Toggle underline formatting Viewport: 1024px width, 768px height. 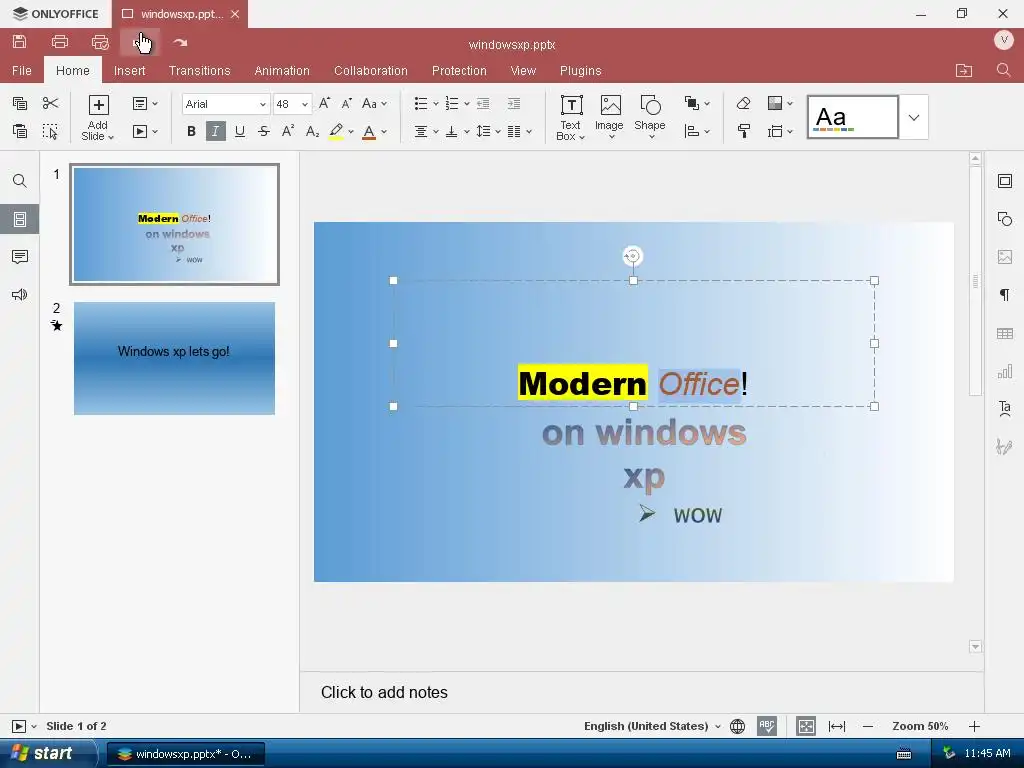click(240, 131)
